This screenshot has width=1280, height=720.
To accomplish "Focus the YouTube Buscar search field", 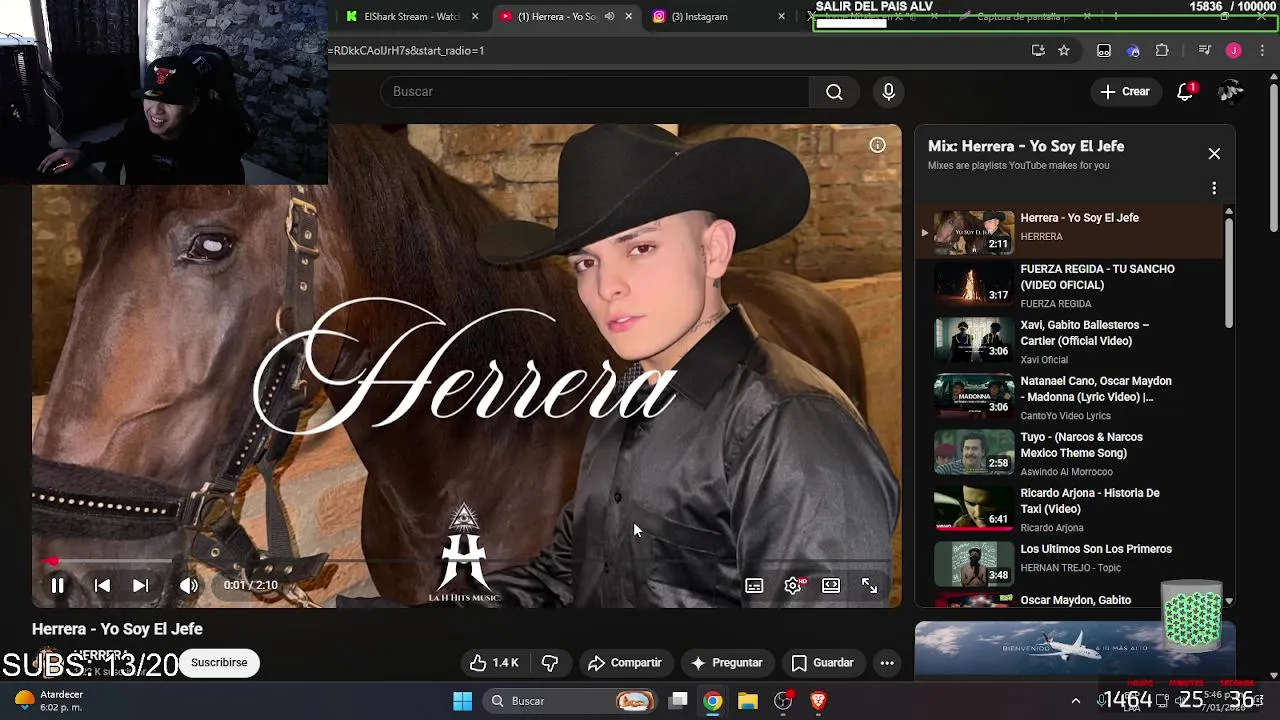I will pos(594,92).
